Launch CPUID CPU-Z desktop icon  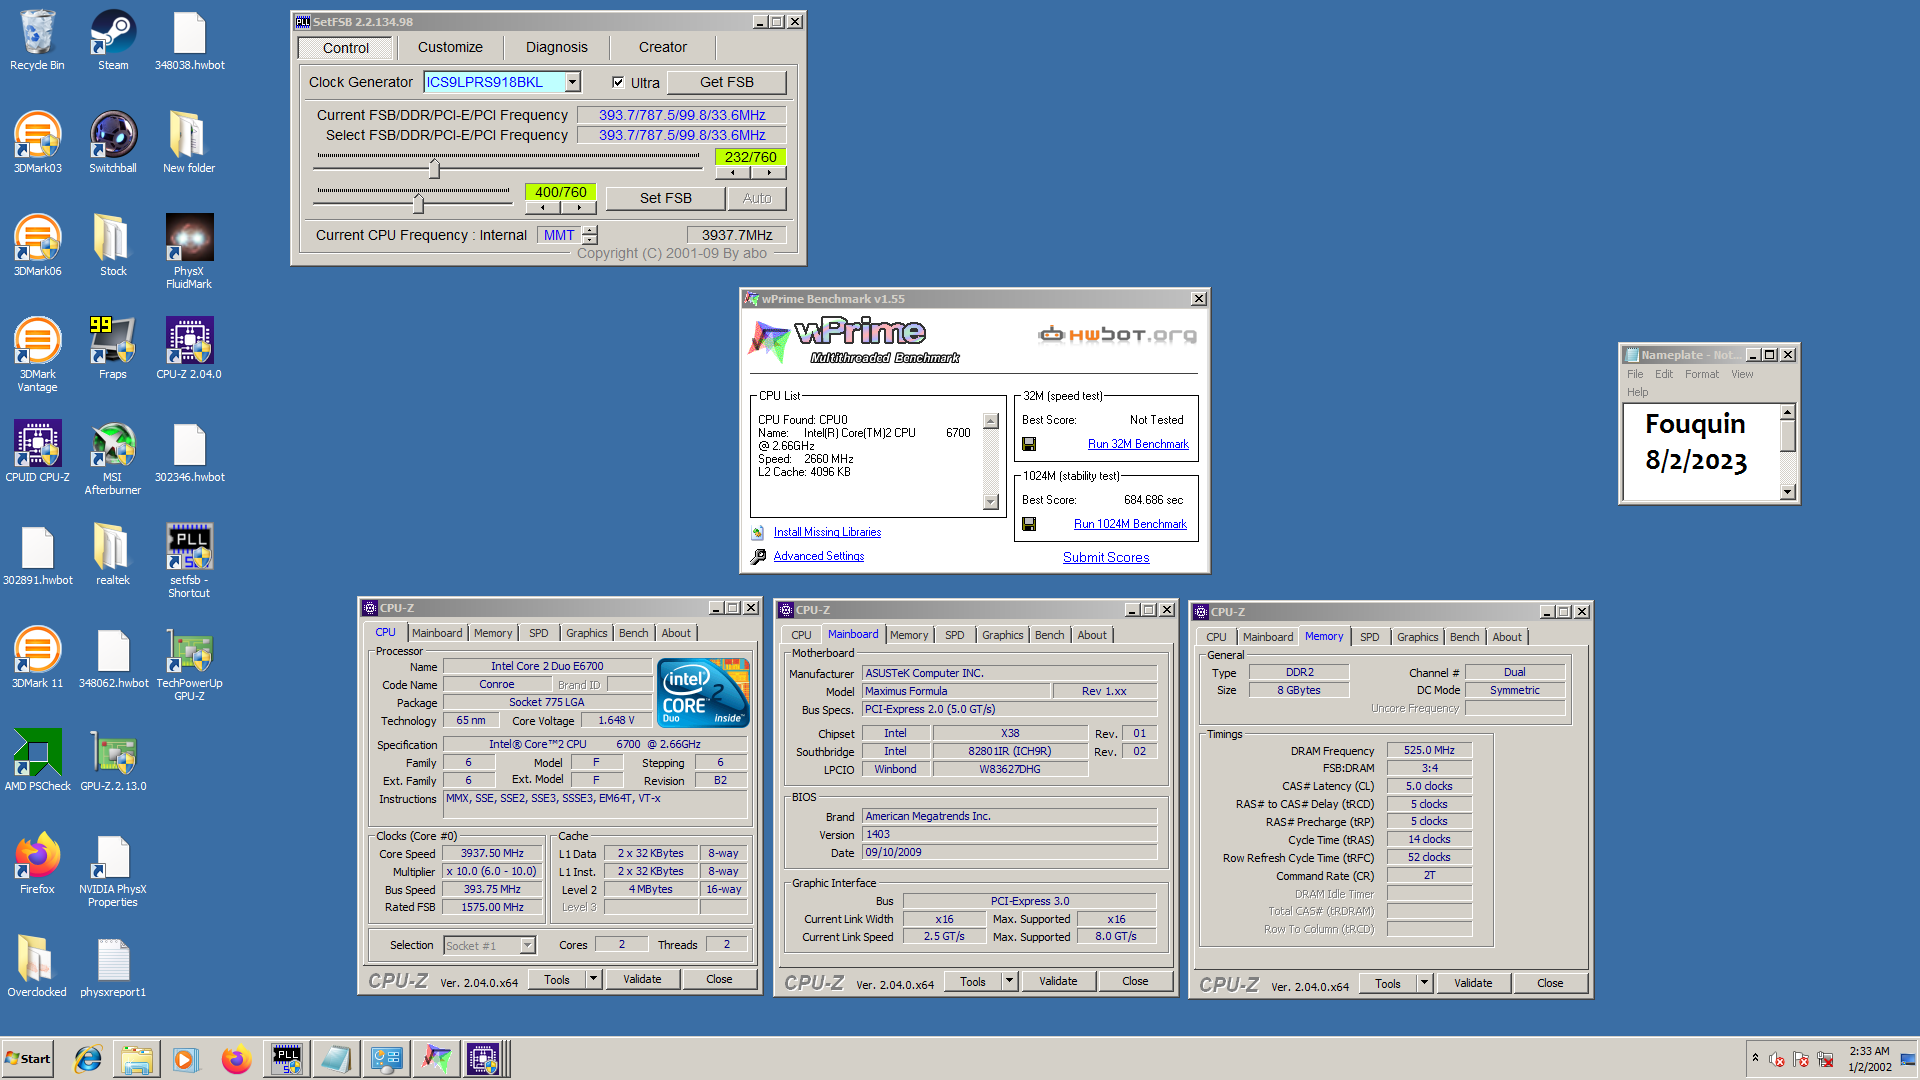[37, 452]
